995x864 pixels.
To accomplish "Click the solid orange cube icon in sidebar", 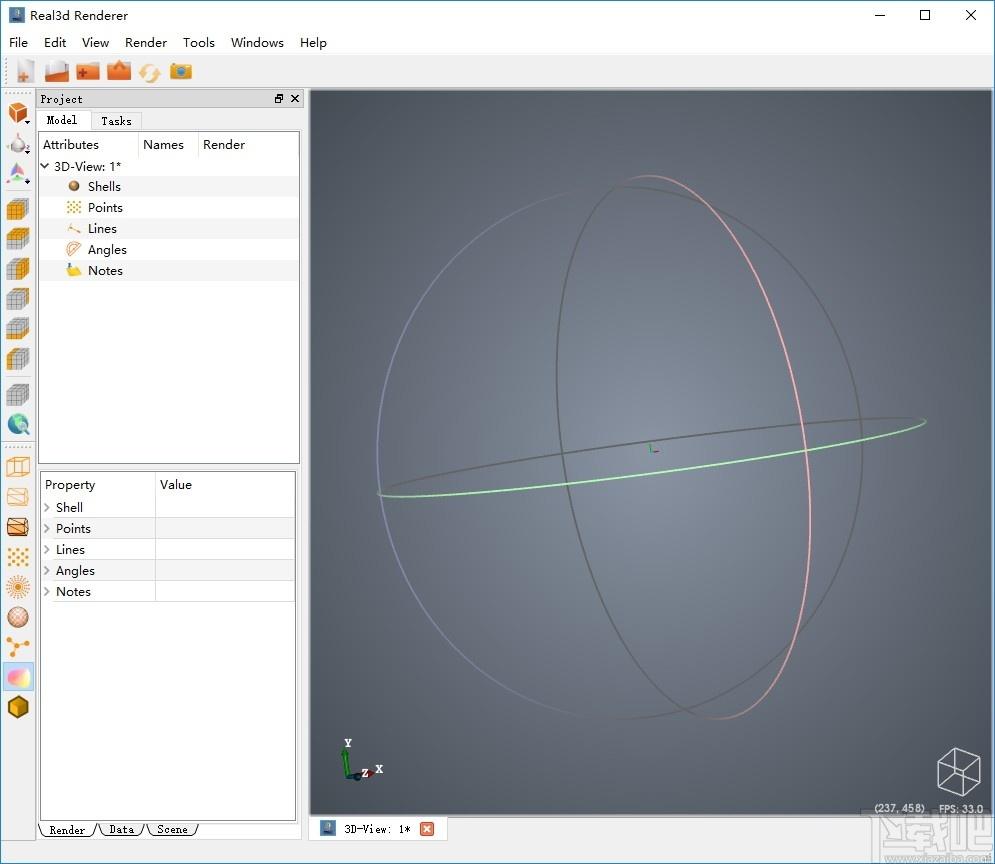I will point(18,114).
